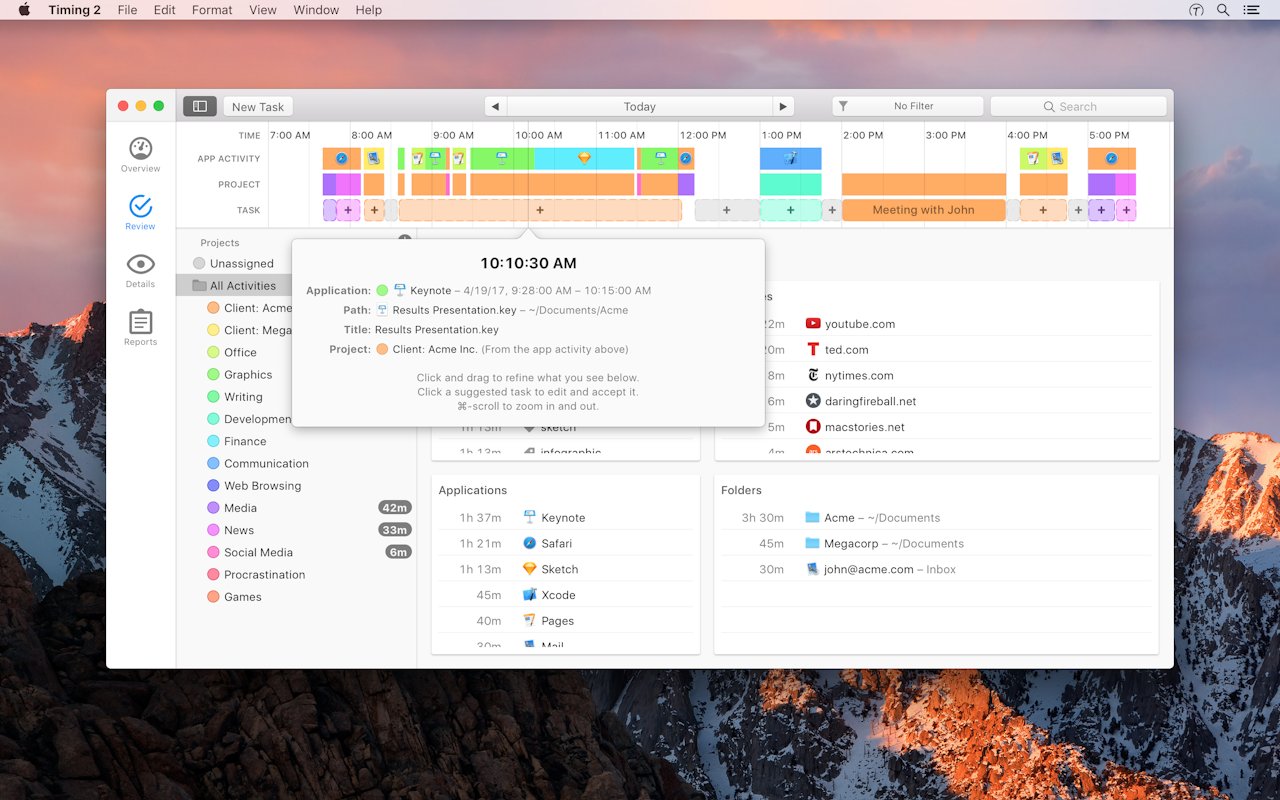Click the filter funnel icon in the toolbar

(x=843, y=106)
